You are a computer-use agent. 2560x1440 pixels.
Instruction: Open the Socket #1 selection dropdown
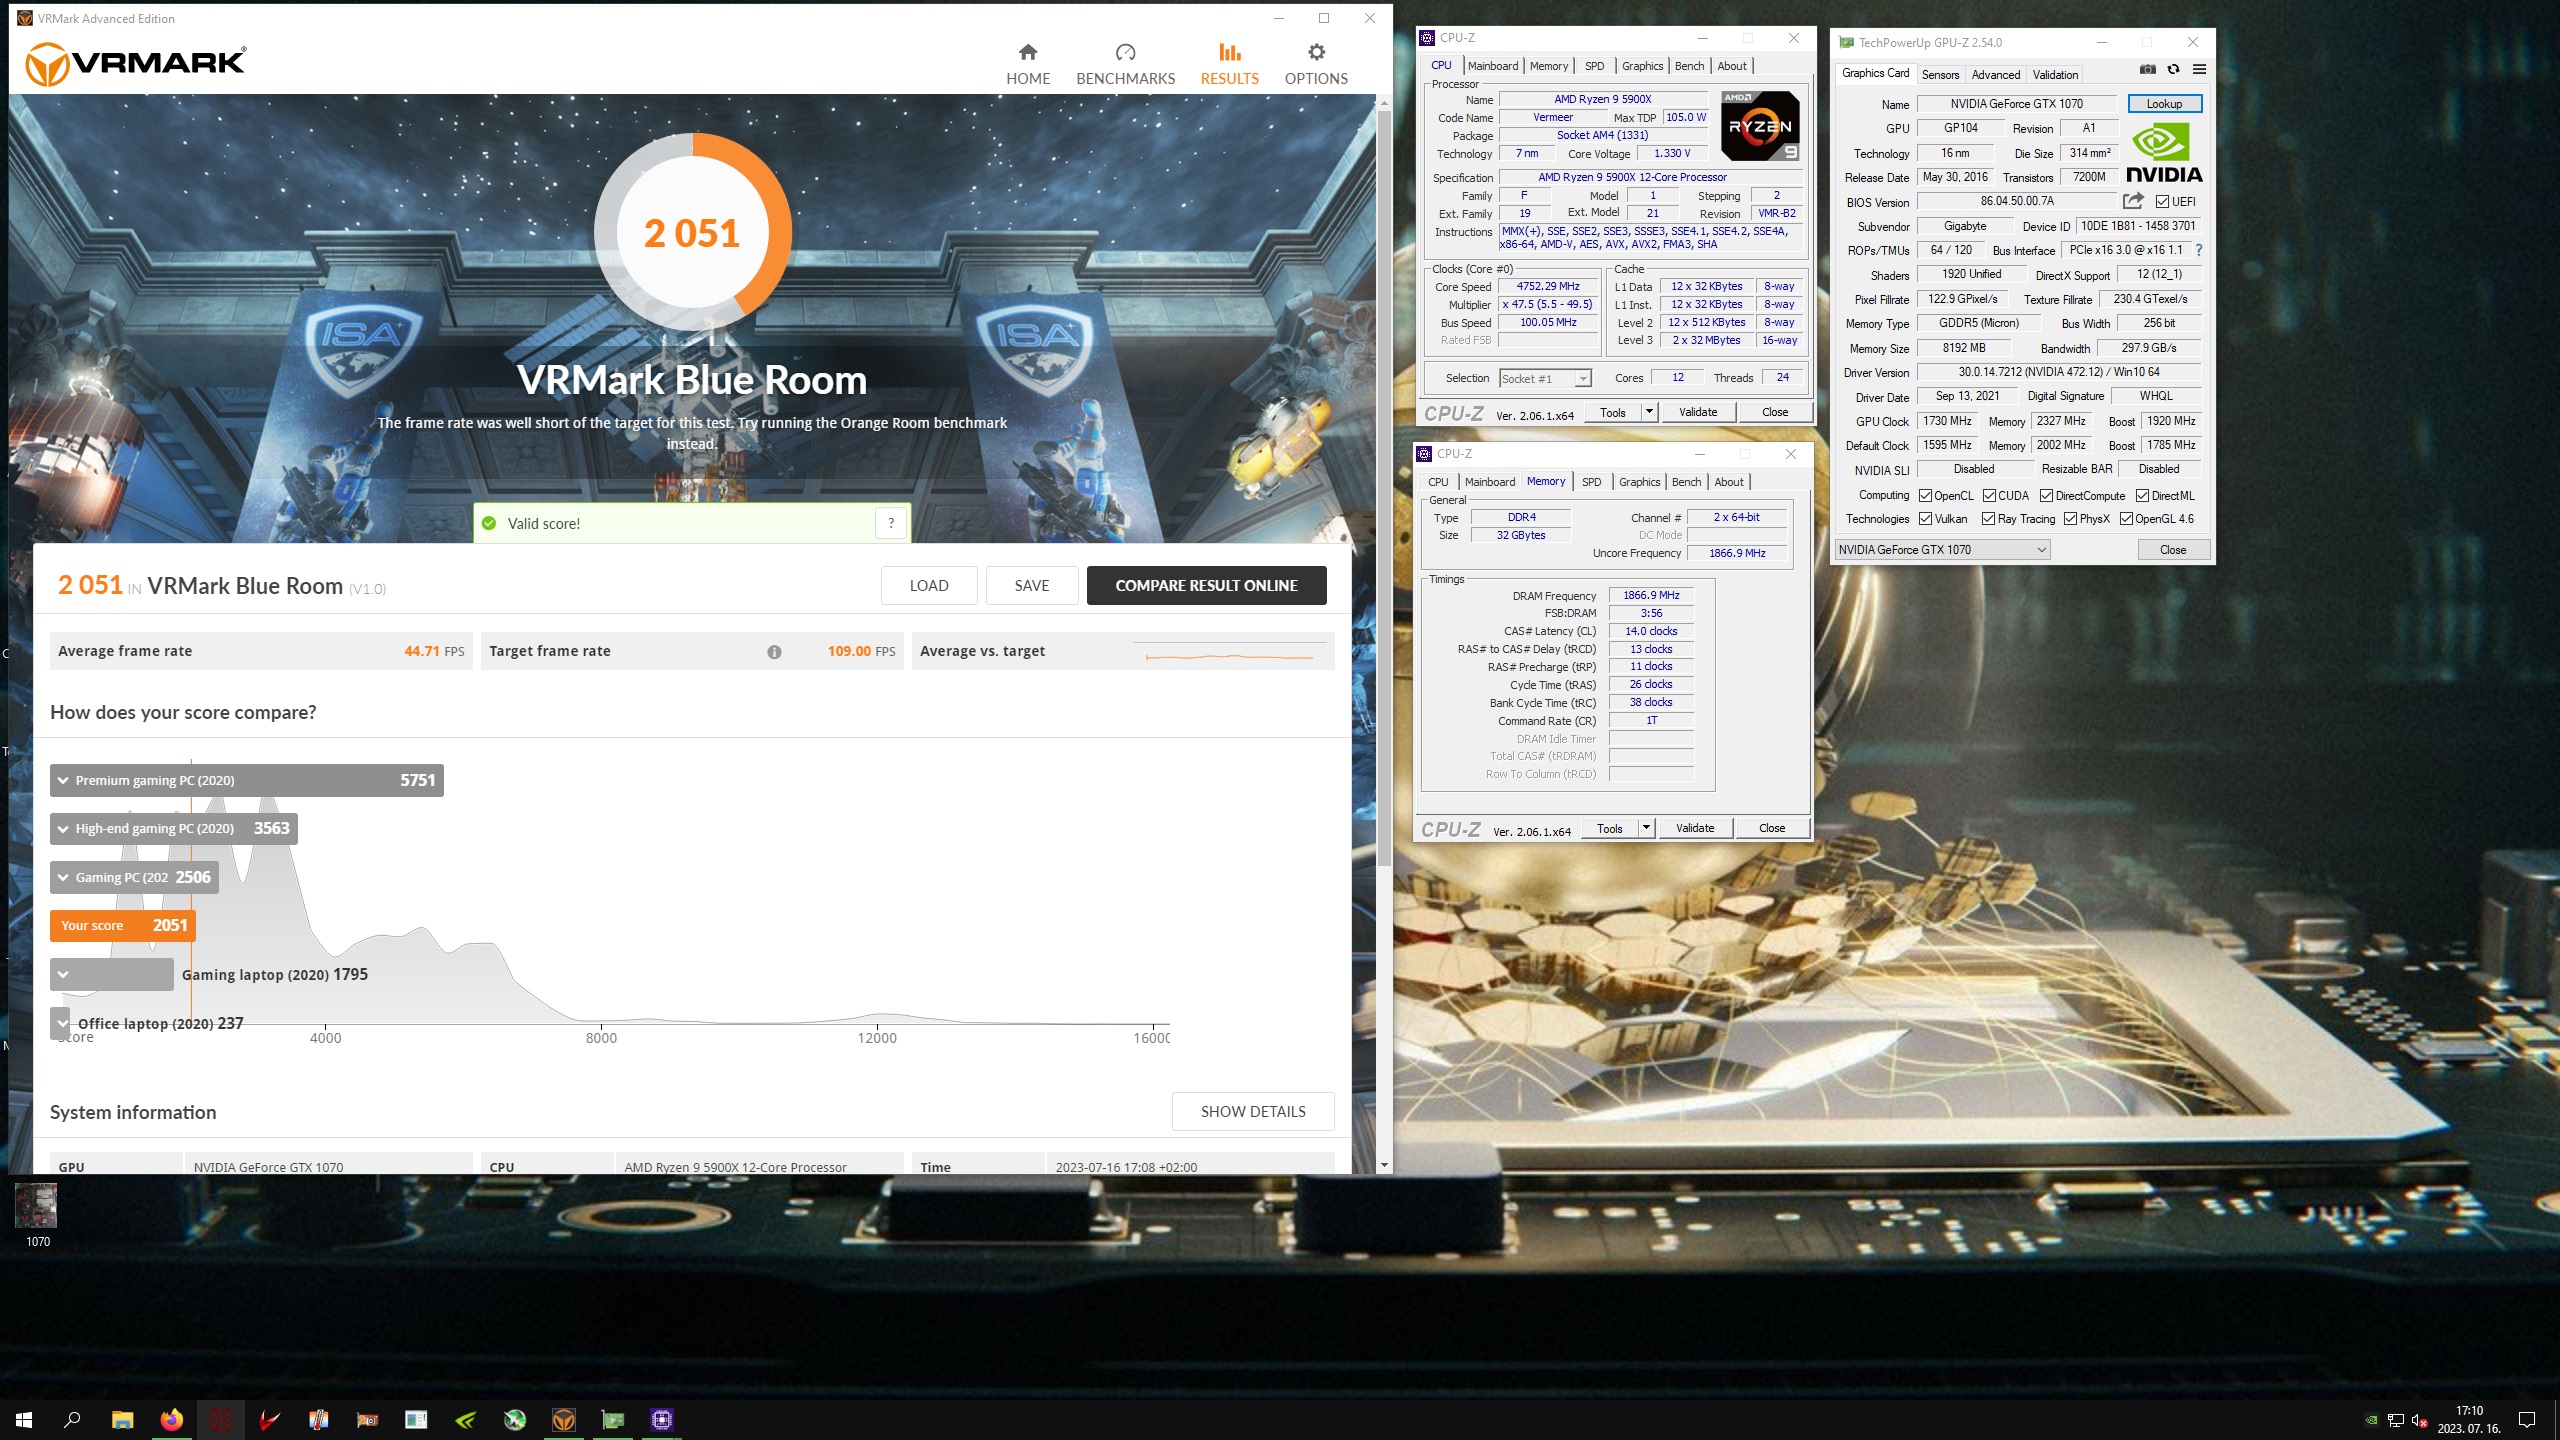click(x=1545, y=379)
